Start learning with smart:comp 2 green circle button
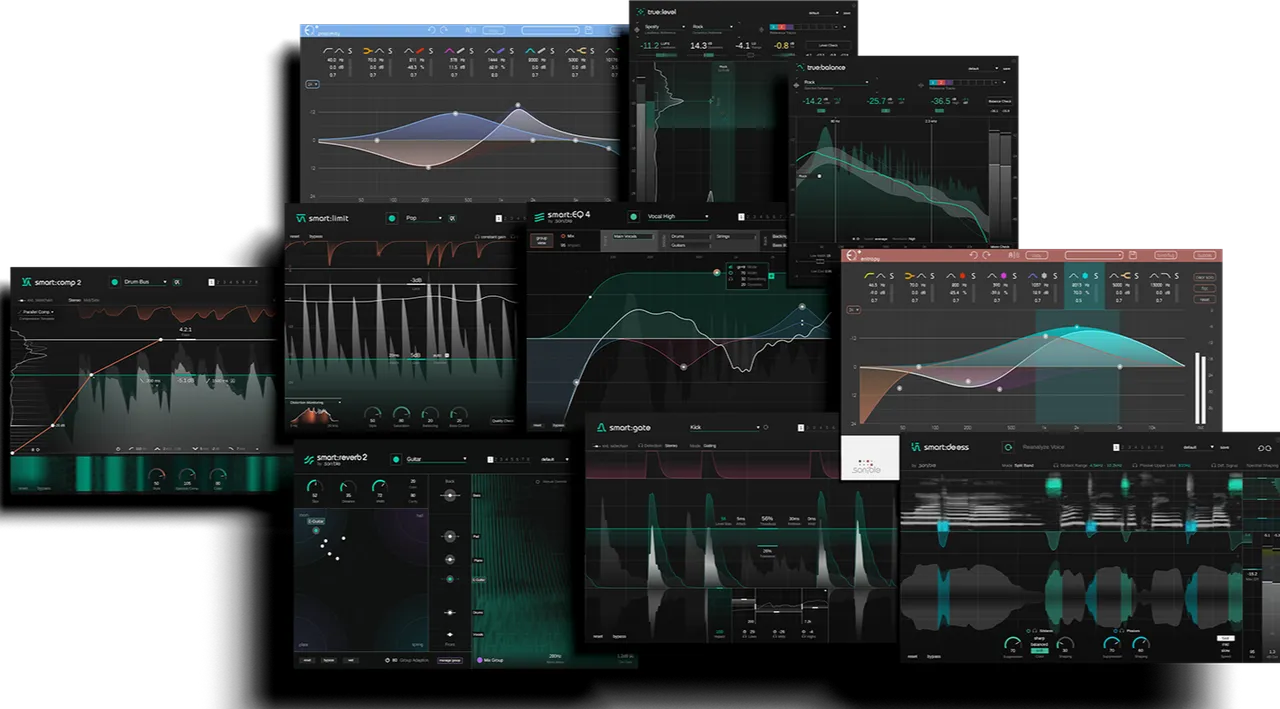Screen dimensions: 1280x709 [x=113, y=282]
